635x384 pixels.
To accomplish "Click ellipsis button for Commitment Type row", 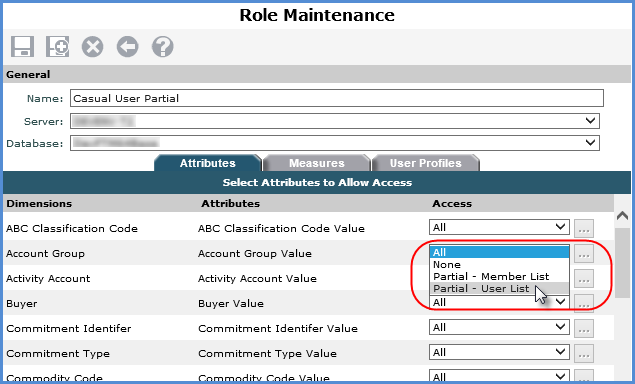I will tap(584, 354).
